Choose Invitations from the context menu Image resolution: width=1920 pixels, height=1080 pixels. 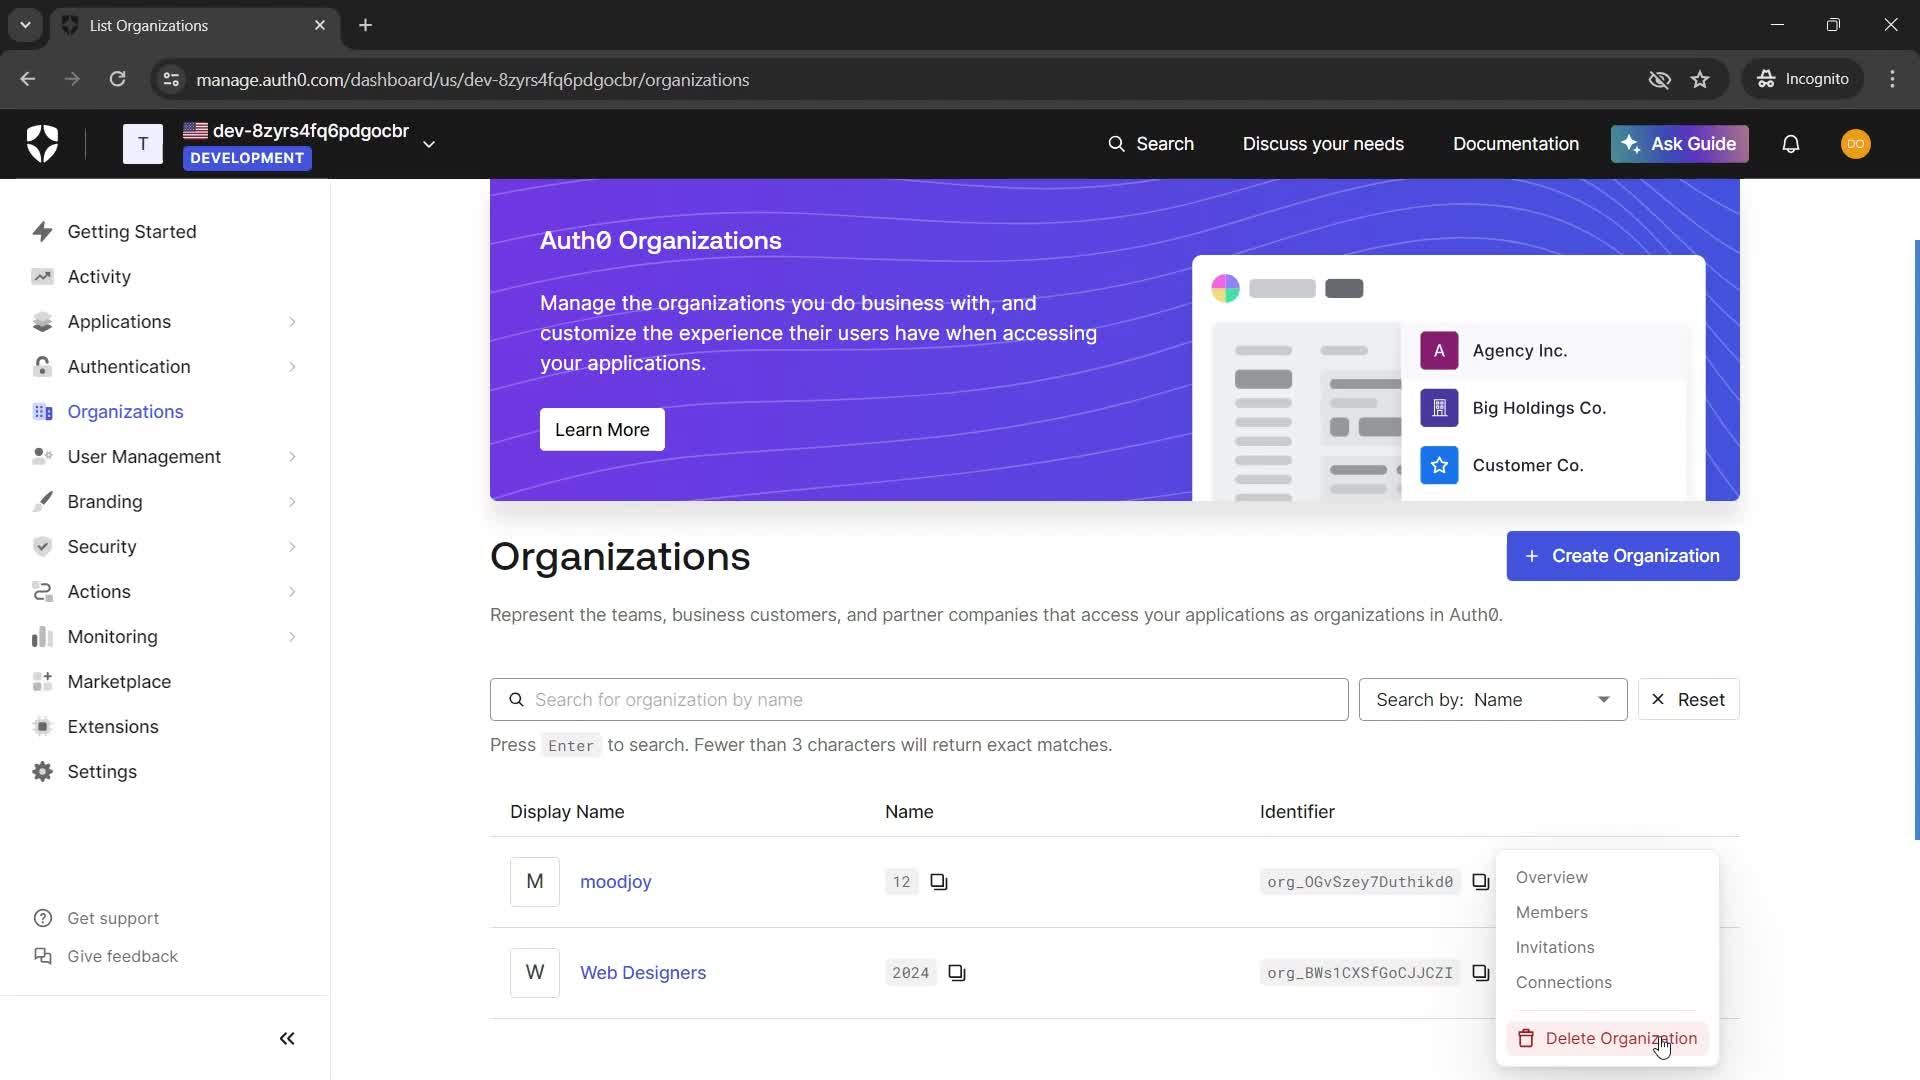(1555, 947)
